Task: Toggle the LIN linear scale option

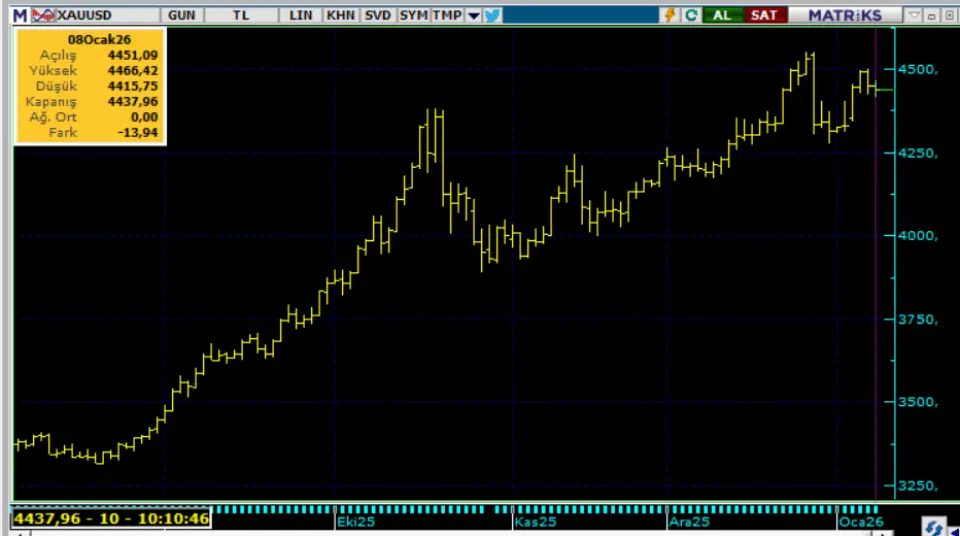Action: coord(300,15)
